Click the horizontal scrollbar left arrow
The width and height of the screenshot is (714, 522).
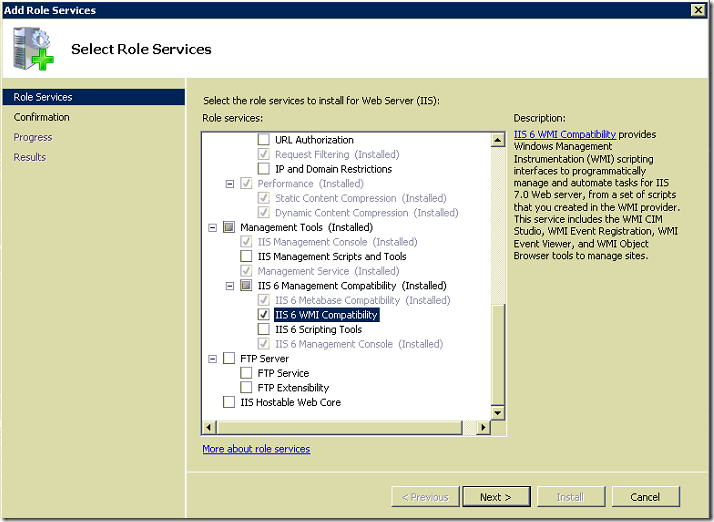tap(209, 427)
